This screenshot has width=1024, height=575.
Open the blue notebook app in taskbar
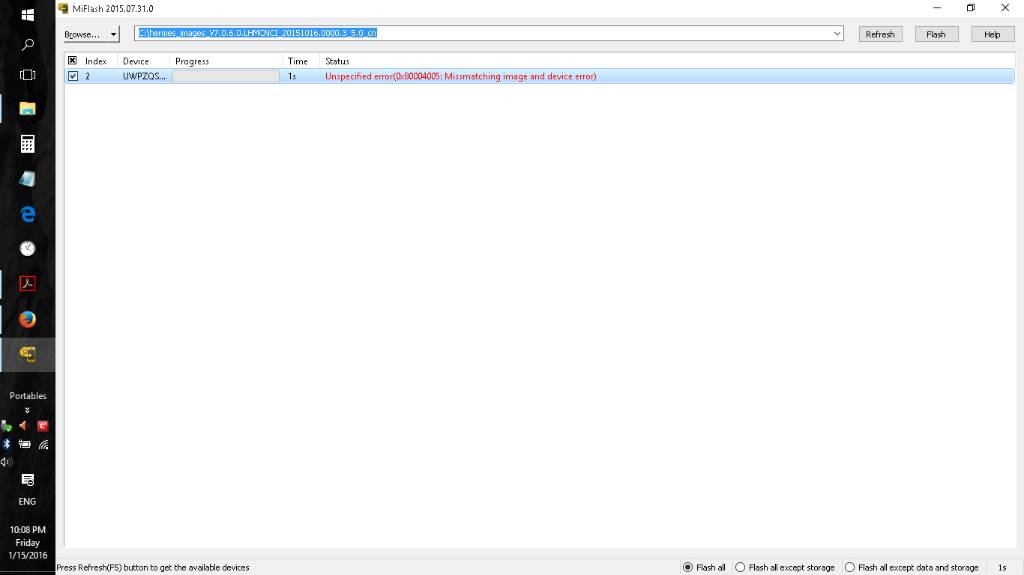coord(27,179)
